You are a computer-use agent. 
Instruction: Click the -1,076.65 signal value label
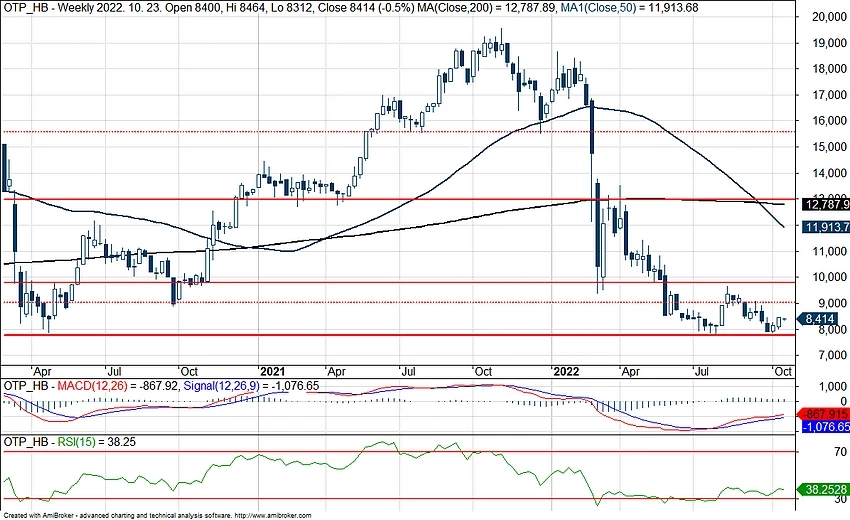tap(825, 427)
